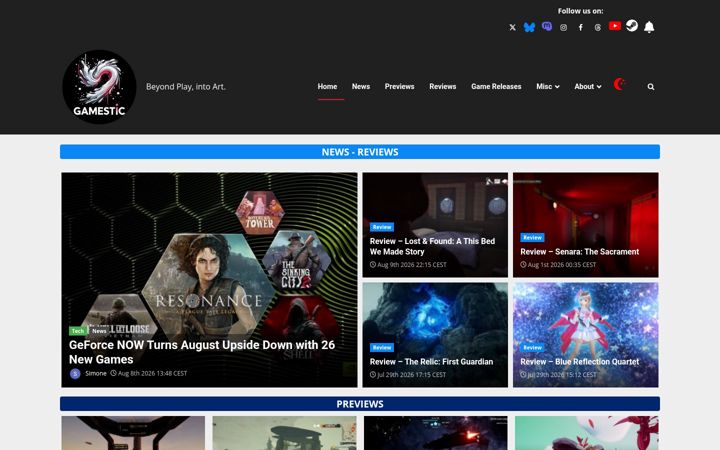Click the green Tech category tag
Screen dimensions: 720x450
pos(78,331)
